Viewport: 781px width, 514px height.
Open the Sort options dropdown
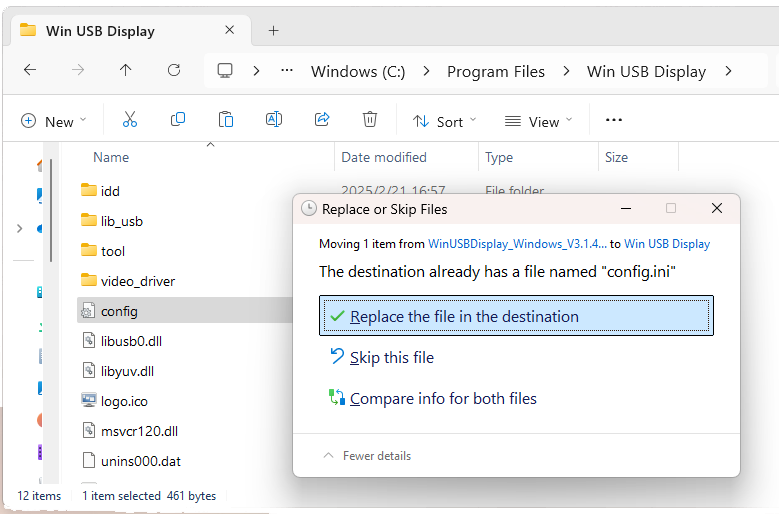click(x=445, y=121)
